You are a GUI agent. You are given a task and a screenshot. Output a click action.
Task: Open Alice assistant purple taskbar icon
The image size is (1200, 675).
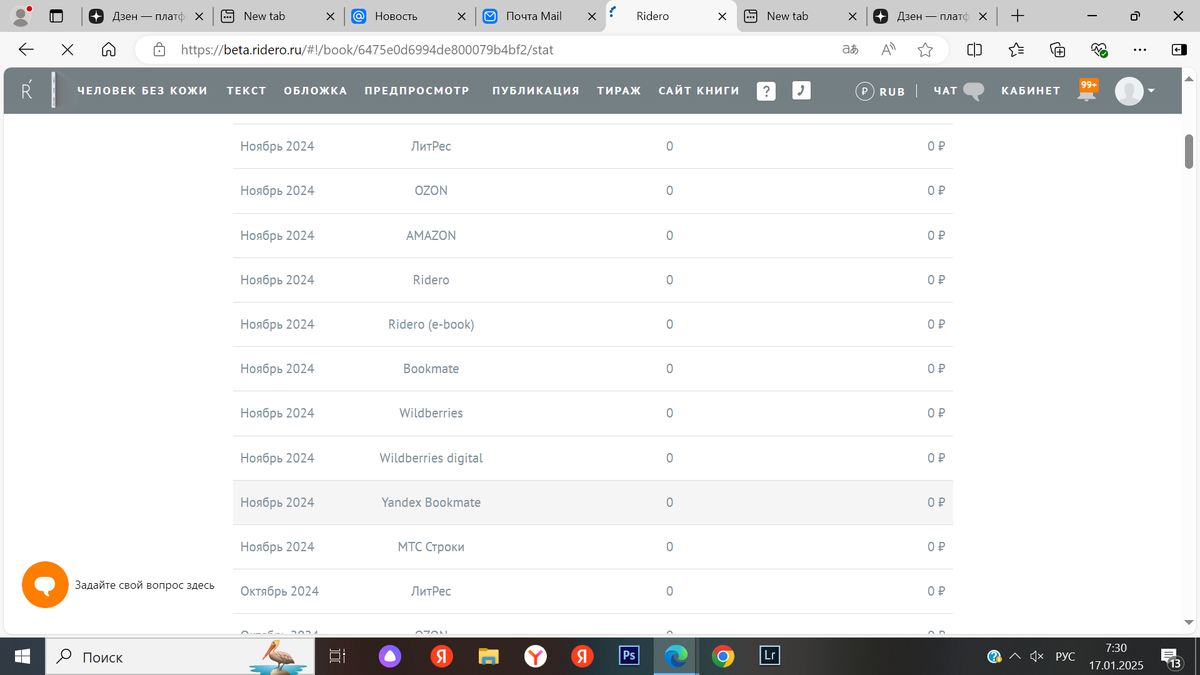390,657
